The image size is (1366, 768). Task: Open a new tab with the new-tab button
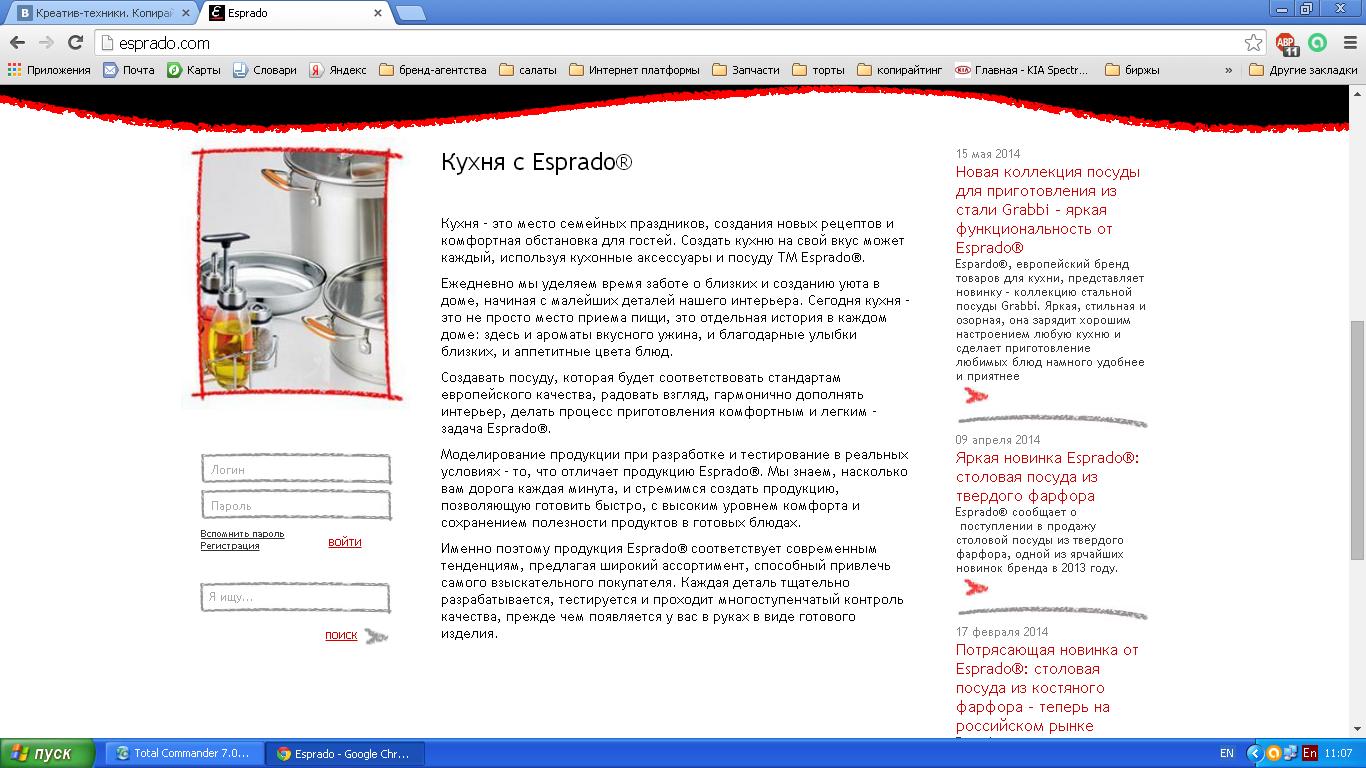coord(410,13)
